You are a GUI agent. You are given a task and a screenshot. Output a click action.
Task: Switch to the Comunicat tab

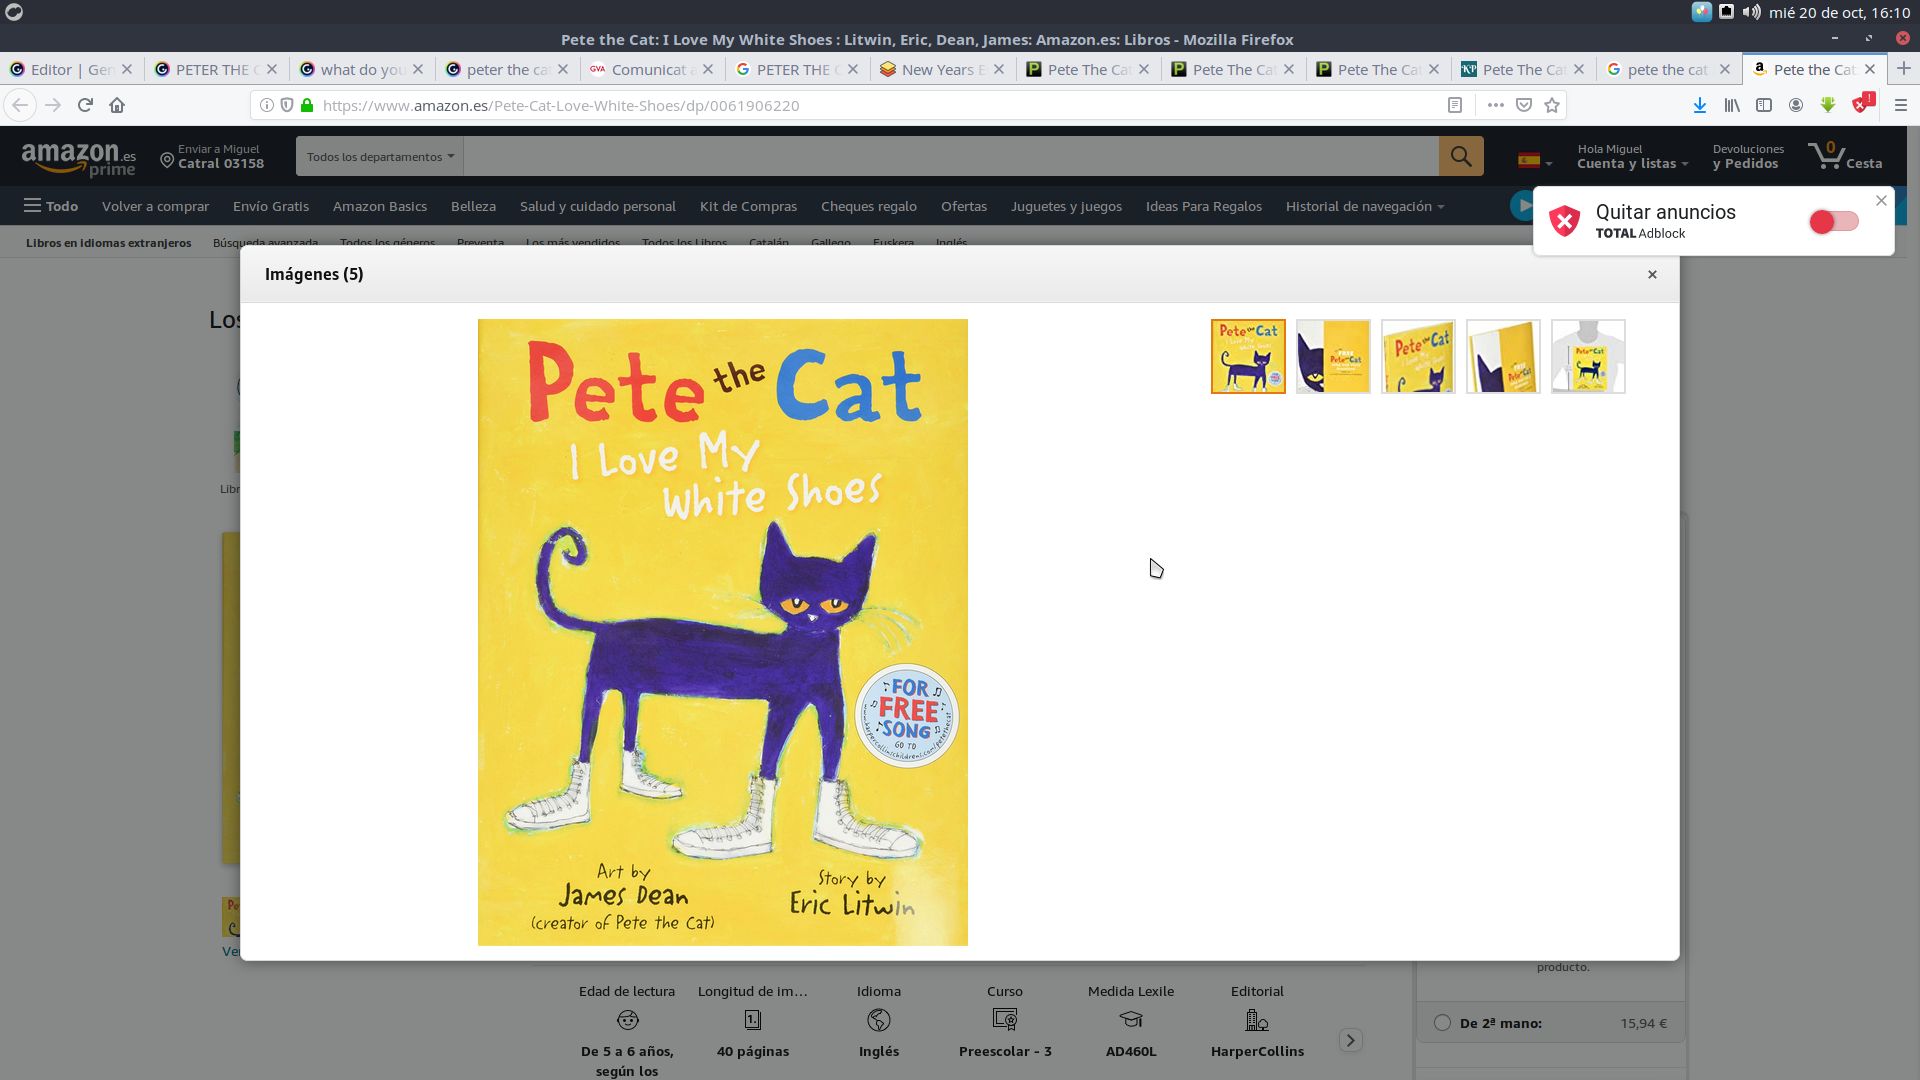point(650,69)
